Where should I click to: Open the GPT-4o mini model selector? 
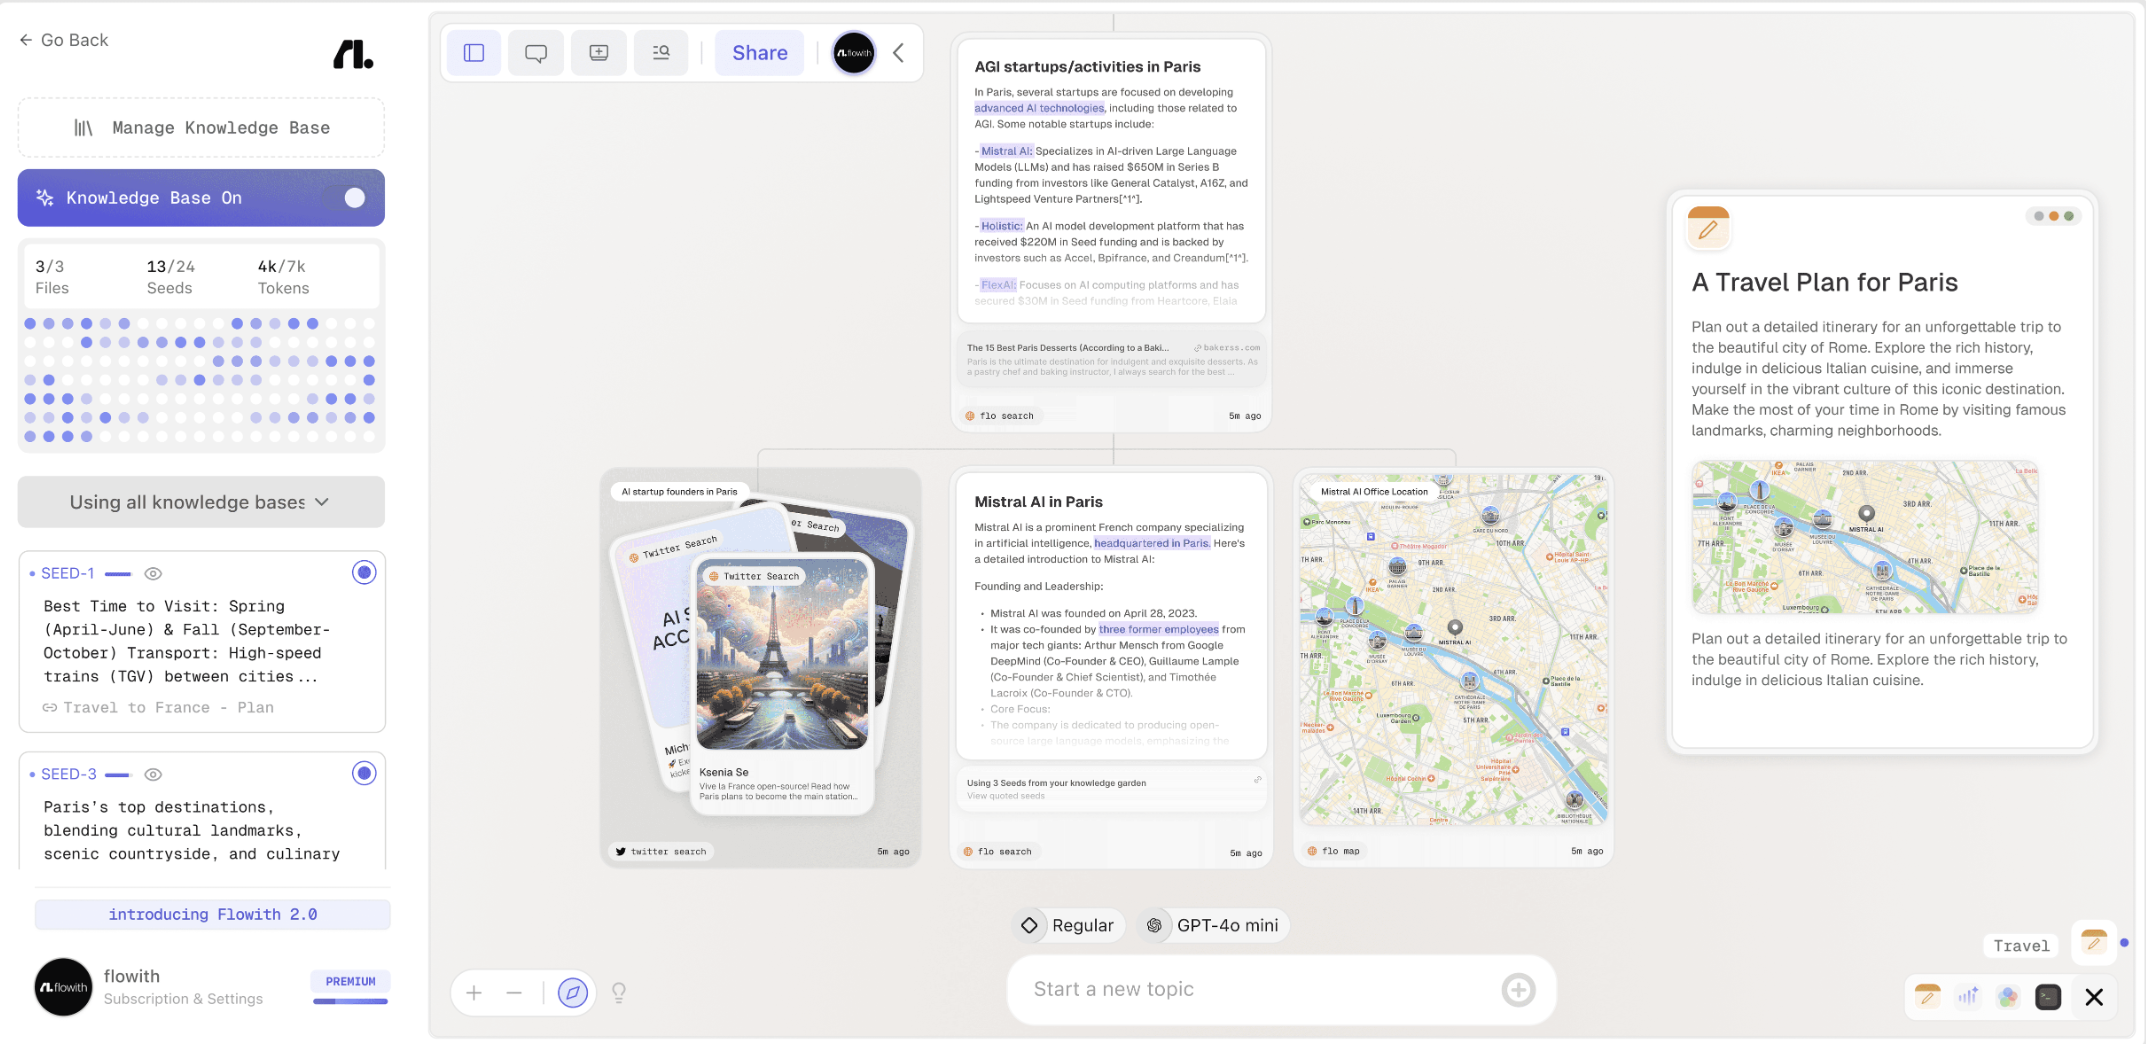coord(1212,926)
